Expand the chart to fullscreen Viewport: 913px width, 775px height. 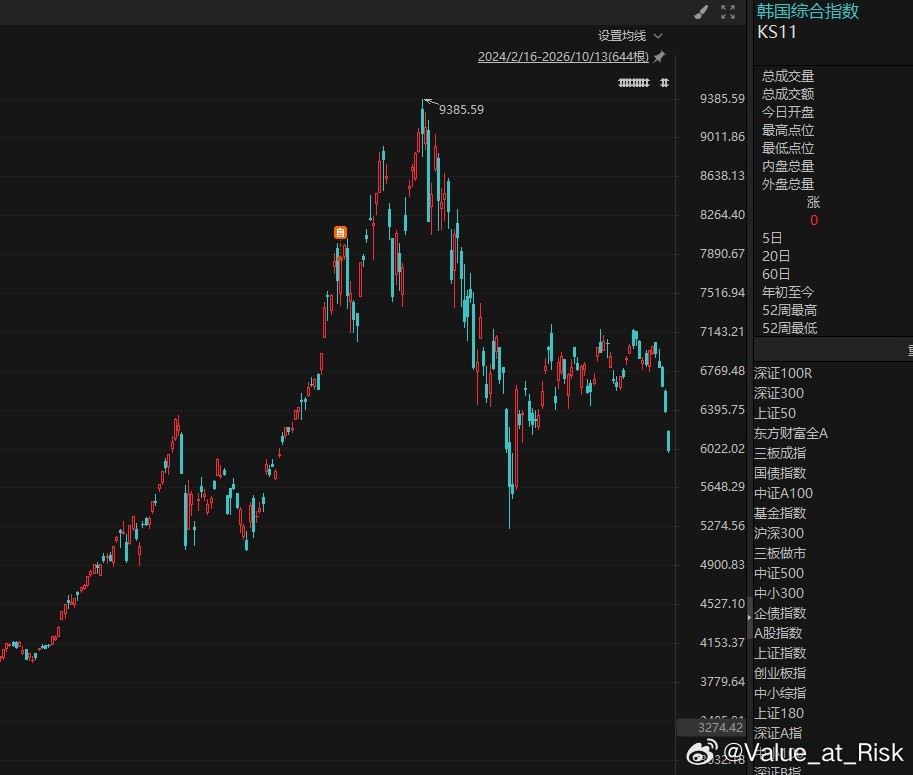[x=728, y=12]
